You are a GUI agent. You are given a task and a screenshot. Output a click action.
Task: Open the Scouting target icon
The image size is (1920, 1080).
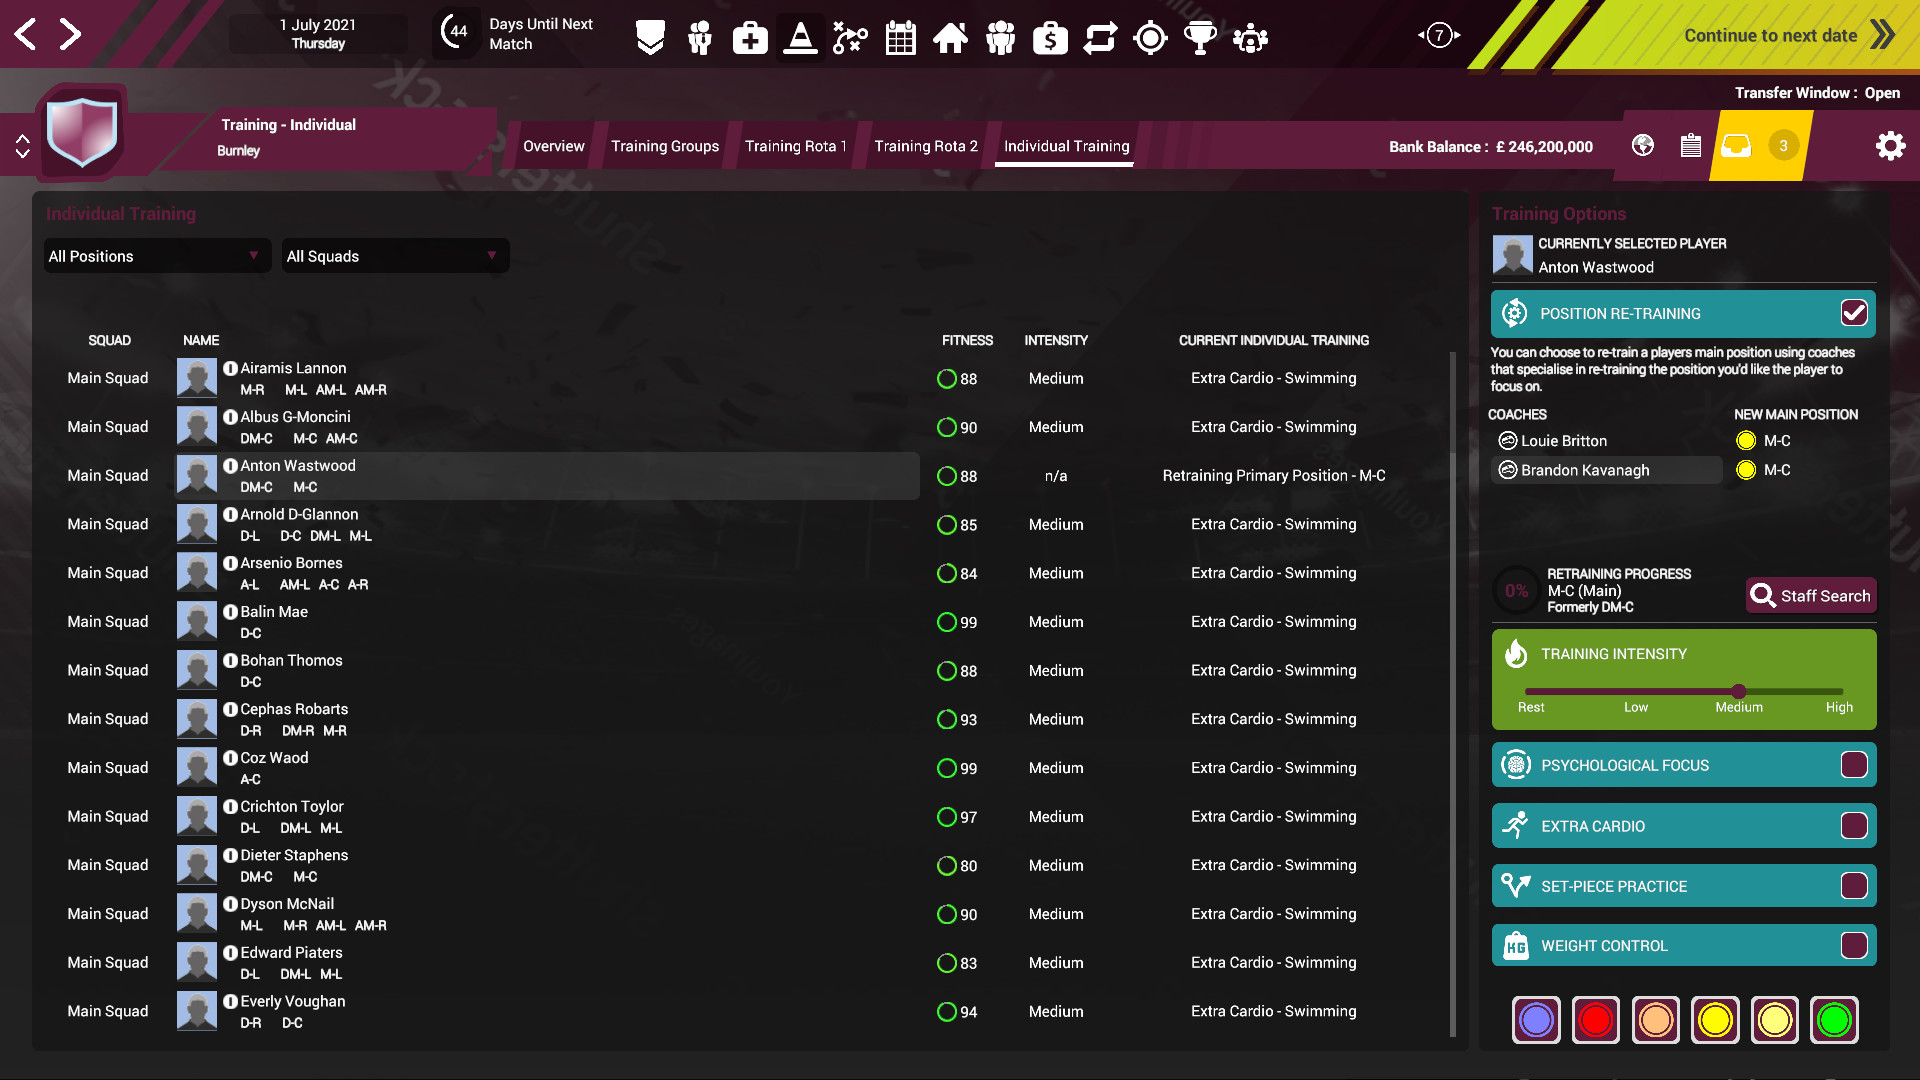click(x=1150, y=37)
